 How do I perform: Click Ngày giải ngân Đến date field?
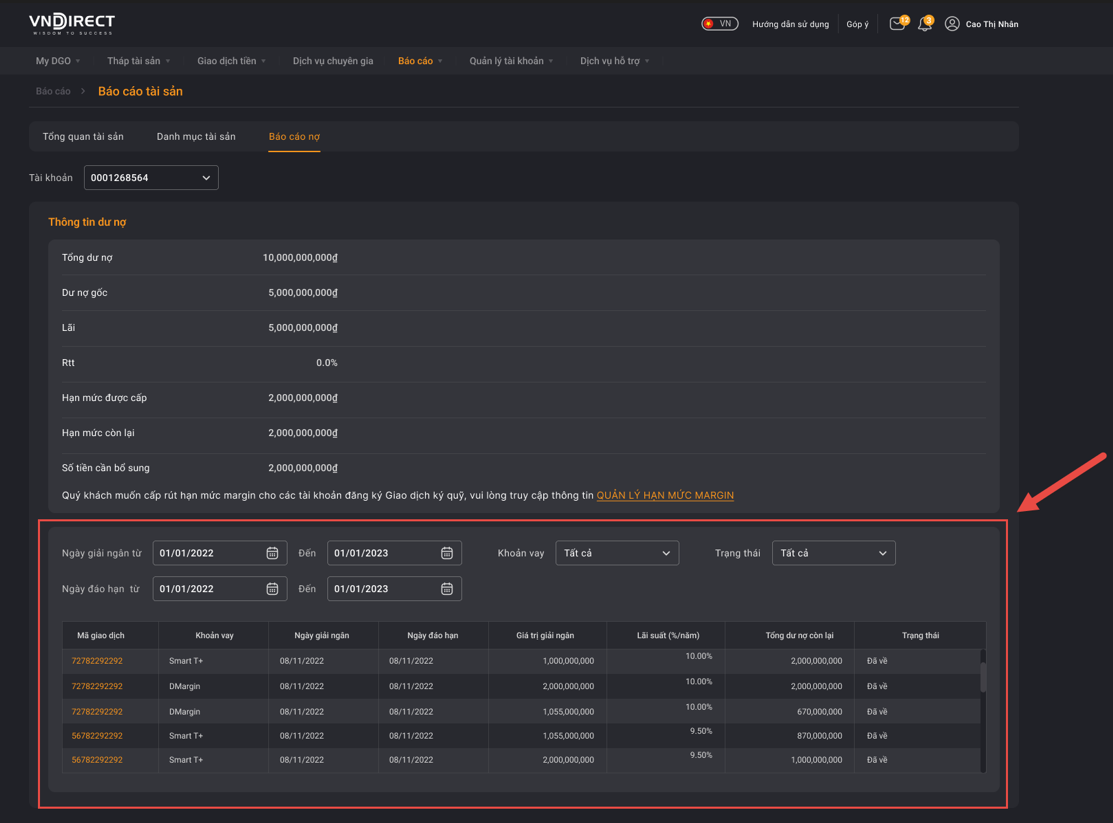(x=394, y=553)
